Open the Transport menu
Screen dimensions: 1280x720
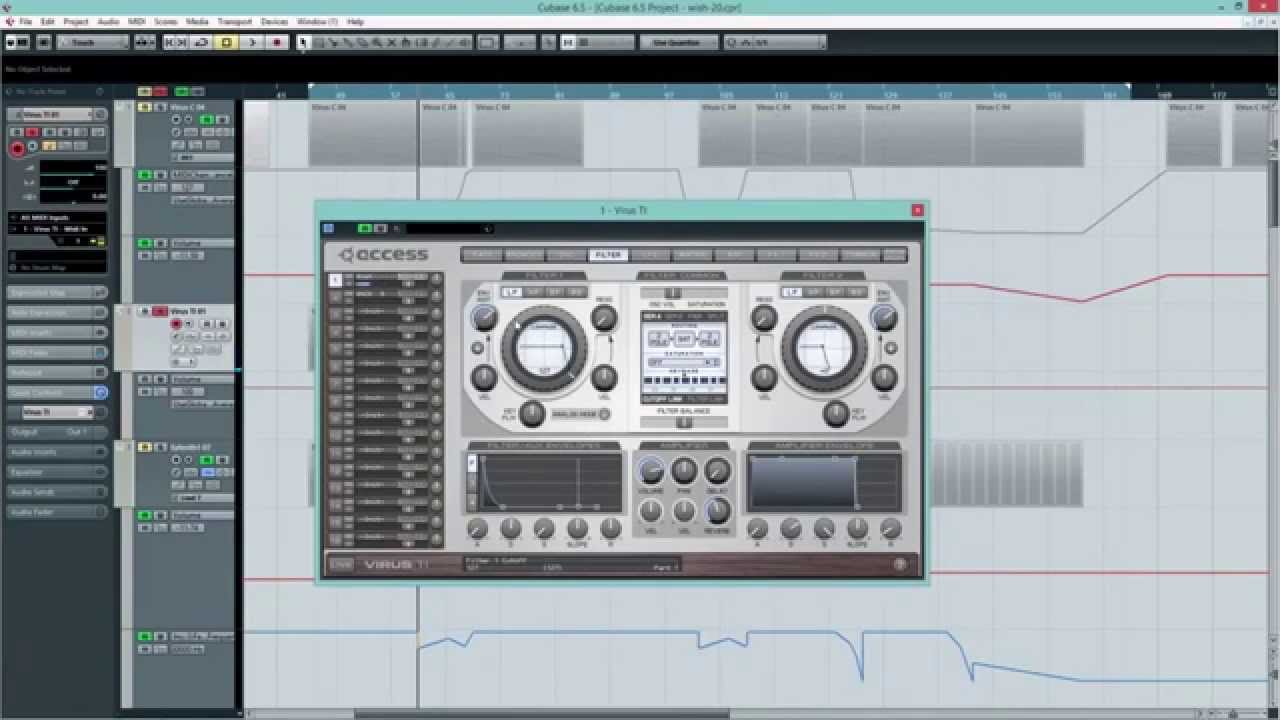pos(235,21)
